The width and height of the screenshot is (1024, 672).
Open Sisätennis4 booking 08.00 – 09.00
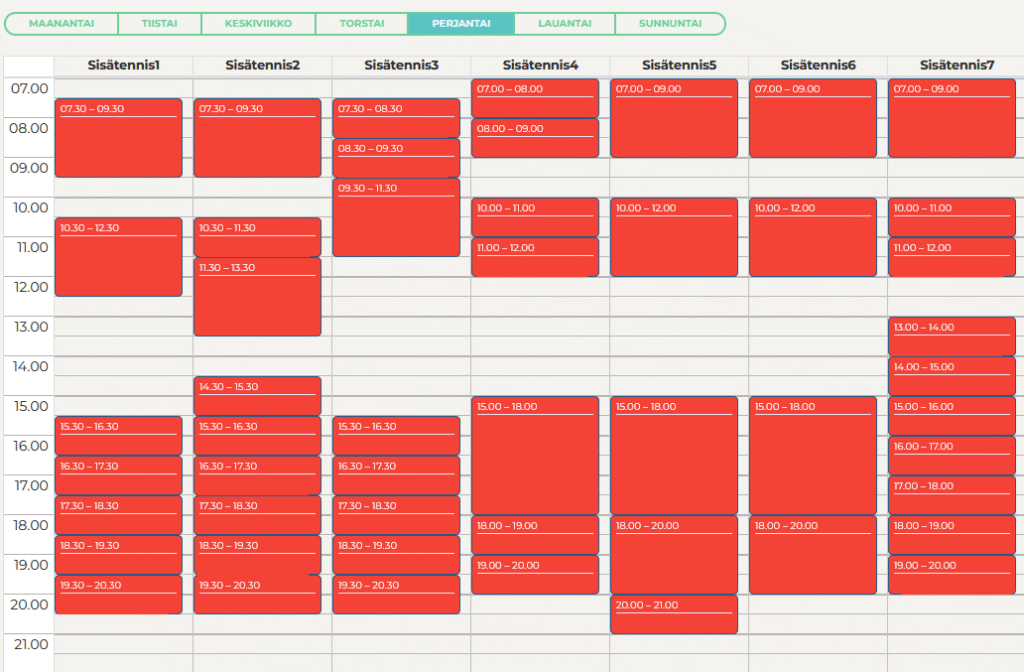click(535, 139)
